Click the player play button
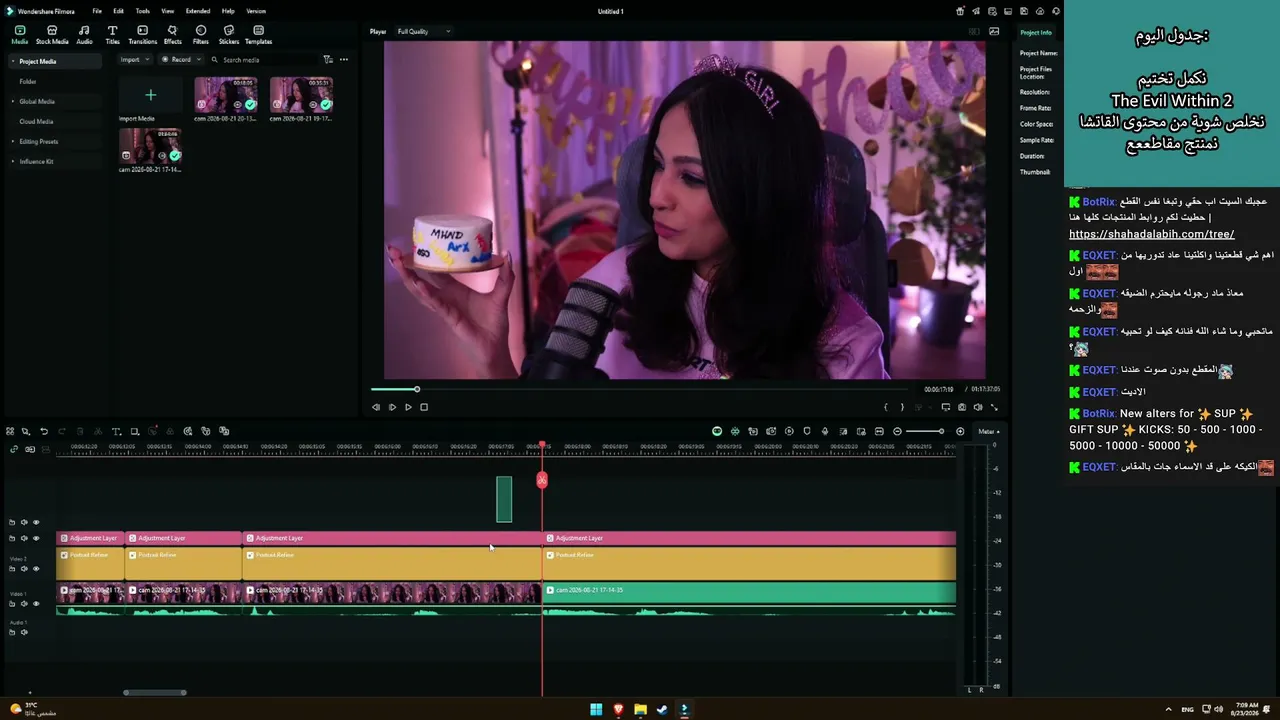This screenshot has height=720, width=1280. 408,407
